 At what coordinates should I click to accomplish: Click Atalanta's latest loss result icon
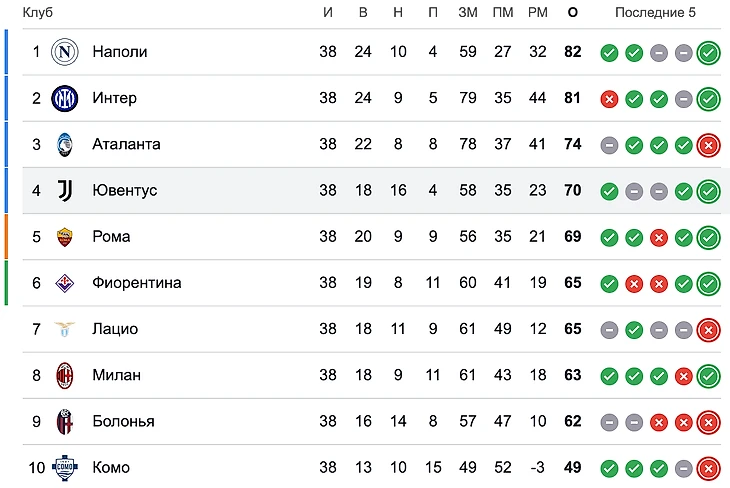pyautogui.click(x=709, y=144)
